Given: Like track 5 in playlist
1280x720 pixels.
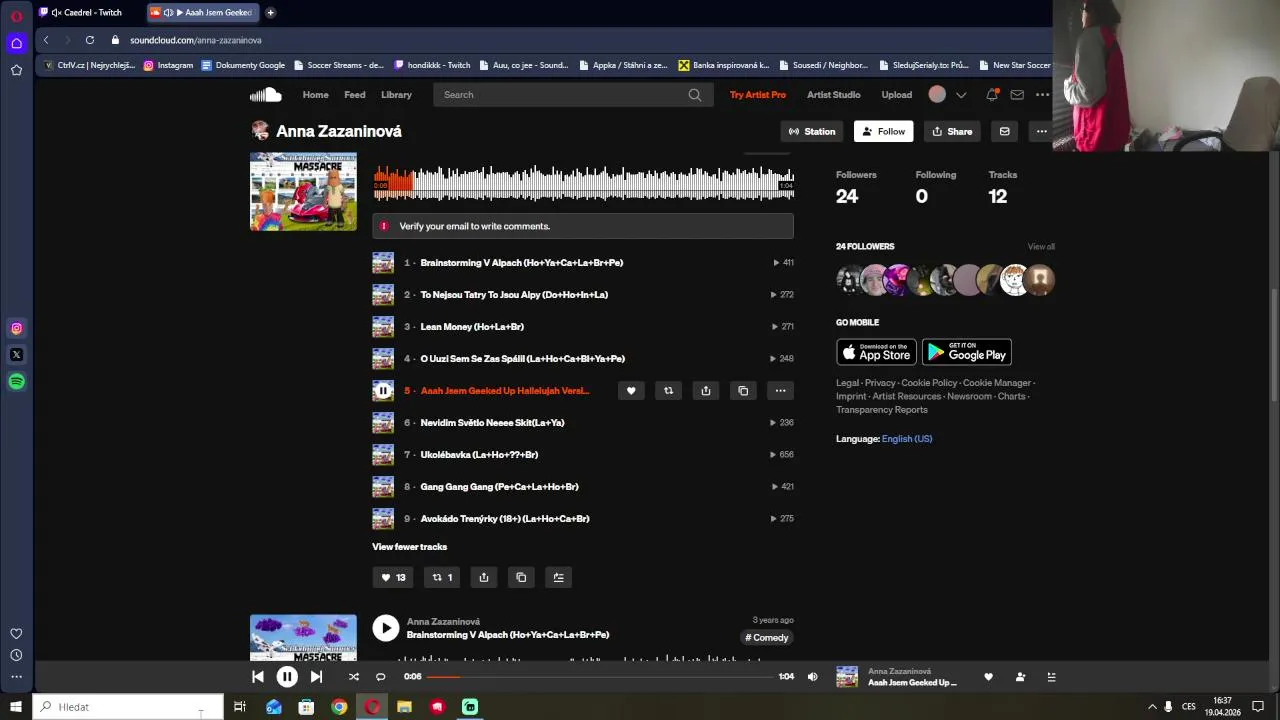Looking at the screenshot, I should coord(631,391).
